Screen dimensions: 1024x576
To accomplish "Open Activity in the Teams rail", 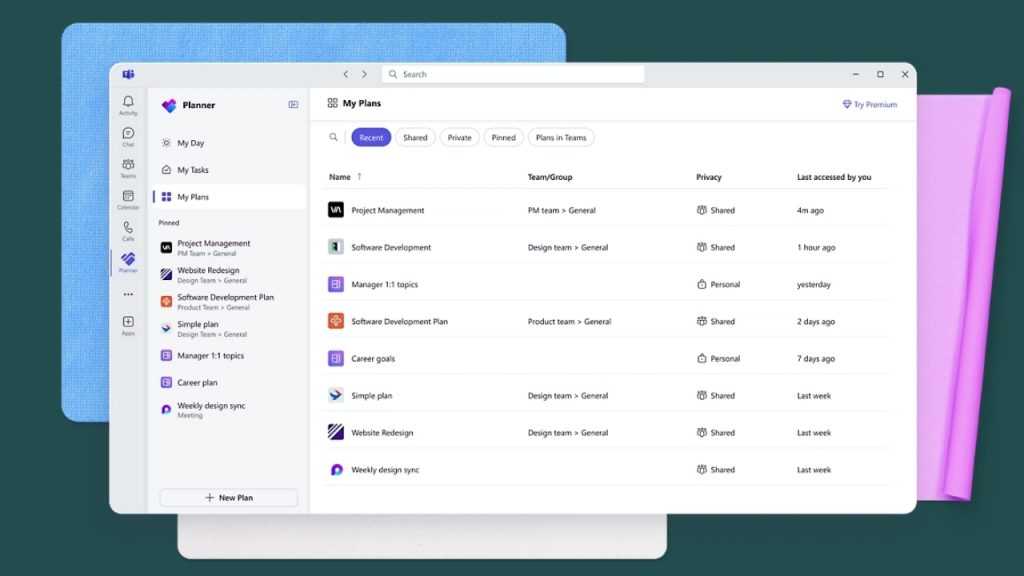I will click(128, 104).
